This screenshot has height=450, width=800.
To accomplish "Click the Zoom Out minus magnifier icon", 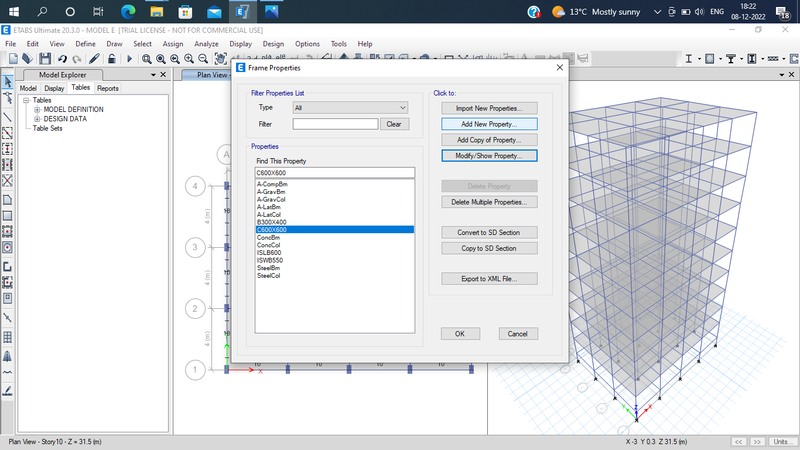I will (203, 59).
